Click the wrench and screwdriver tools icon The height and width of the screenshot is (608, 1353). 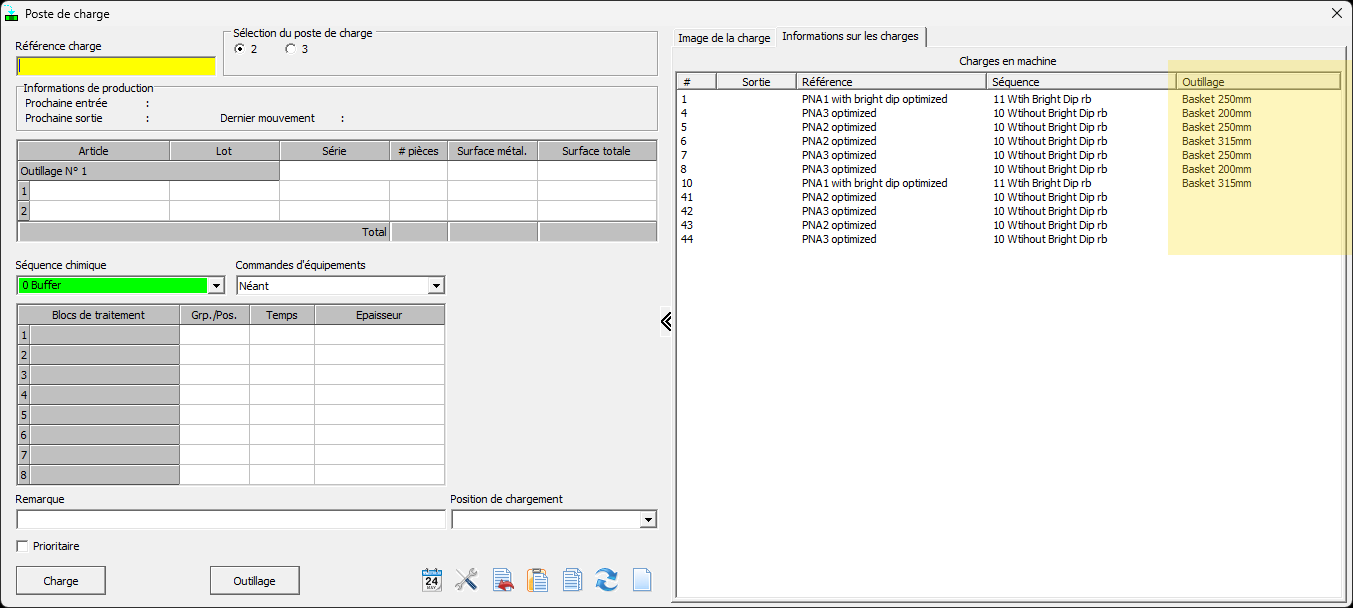coord(466,580)
